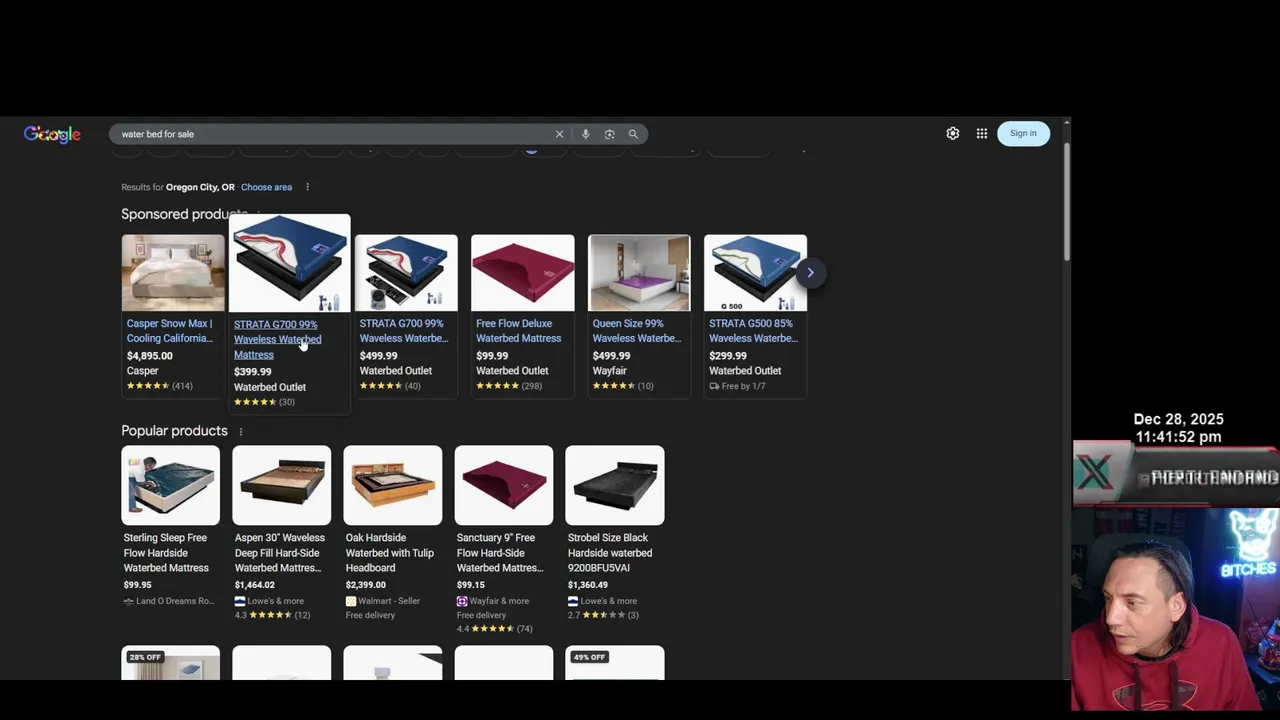The width and height of the screenshot is (1280, 720).
Task: Click the Wayfair & more seller text
Action: 499,601
